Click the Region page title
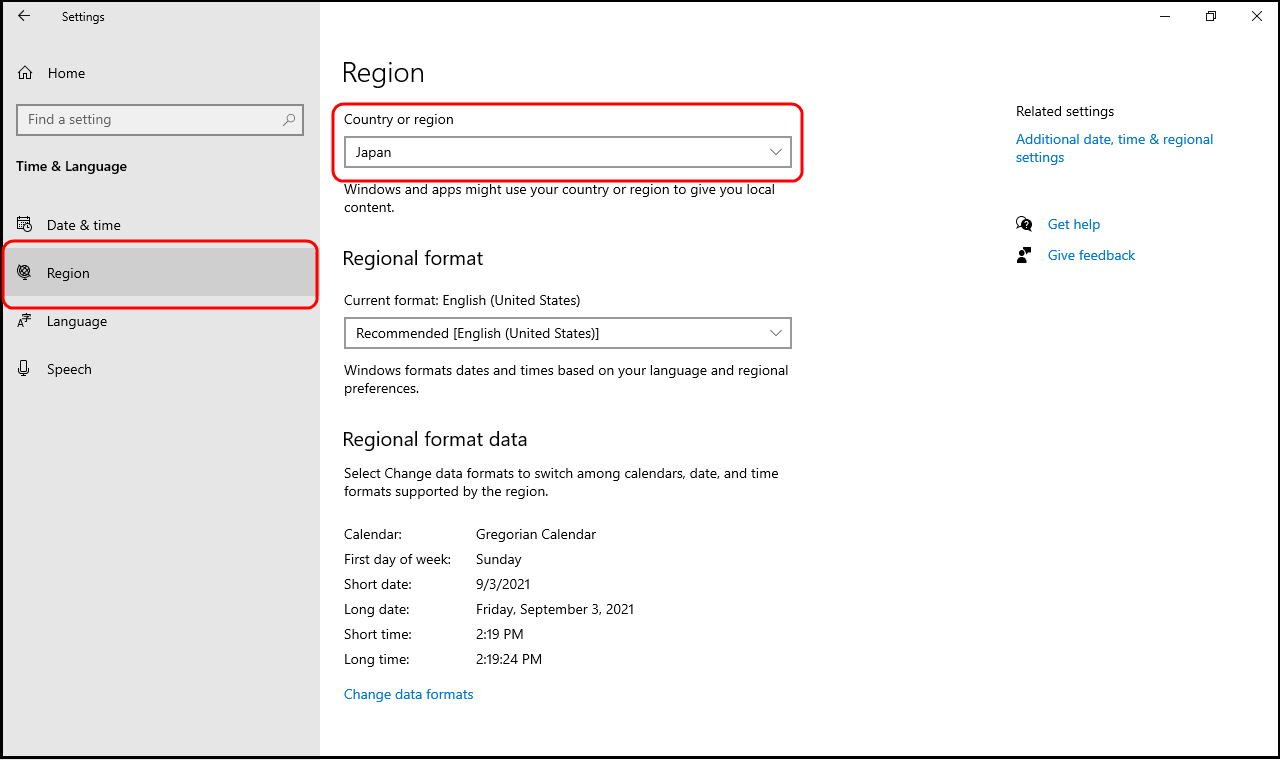1280x760 pixels. pyautogui.click(x=383, y=73)
